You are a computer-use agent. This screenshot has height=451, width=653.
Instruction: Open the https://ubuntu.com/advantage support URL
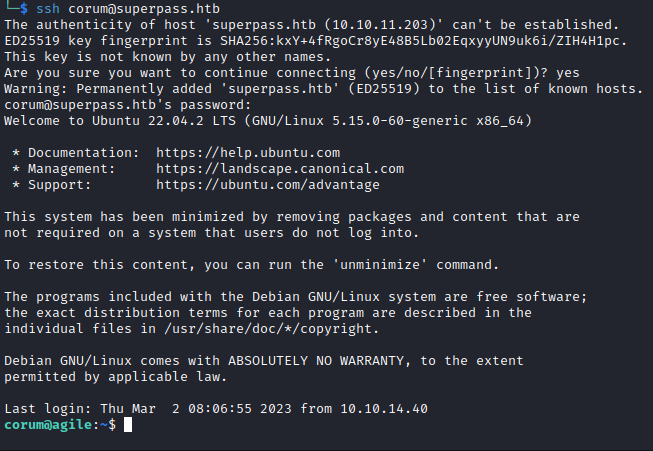(x=252, y=185)
